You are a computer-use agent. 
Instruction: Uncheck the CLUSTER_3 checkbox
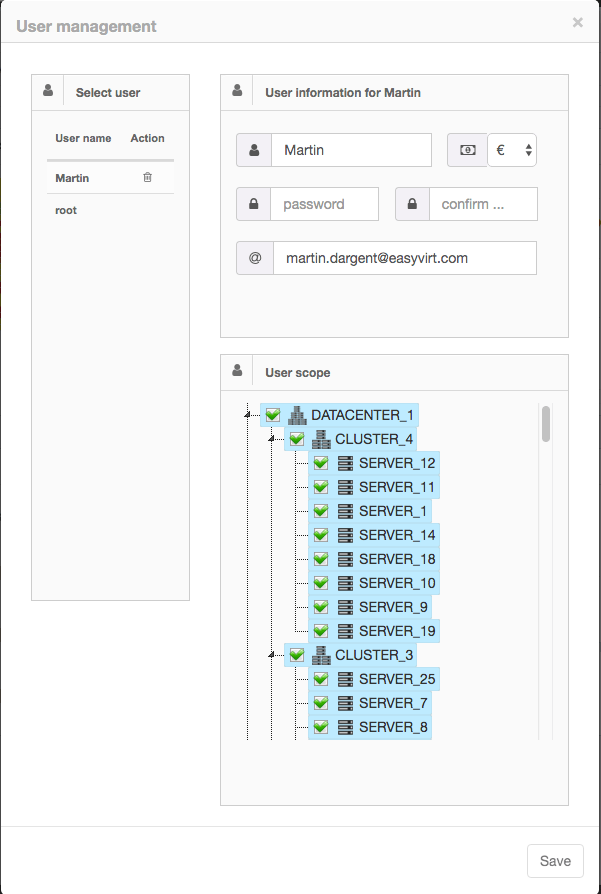click(297, 655)
